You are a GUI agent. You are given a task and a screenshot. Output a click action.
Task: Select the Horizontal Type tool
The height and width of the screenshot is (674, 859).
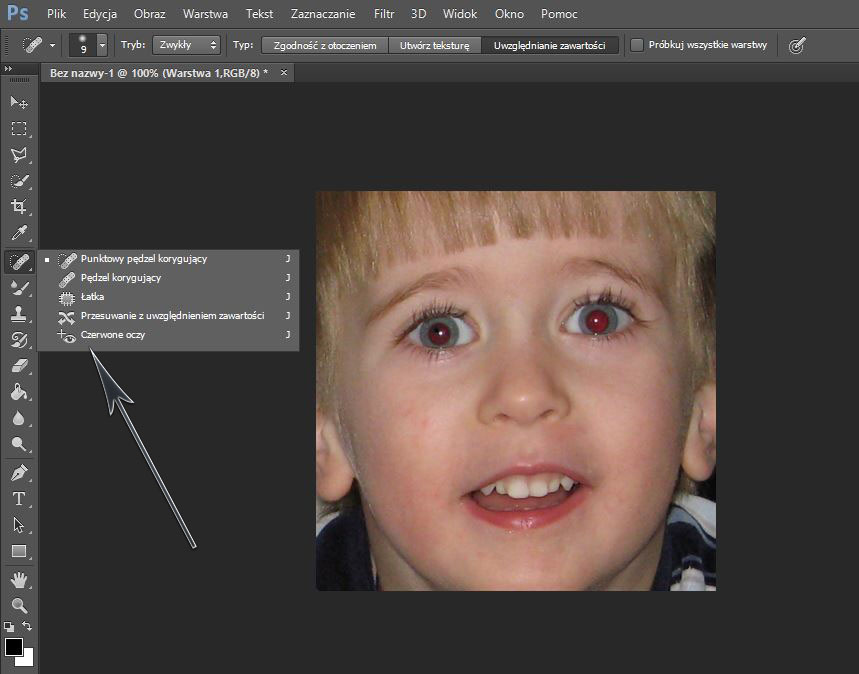19,499
